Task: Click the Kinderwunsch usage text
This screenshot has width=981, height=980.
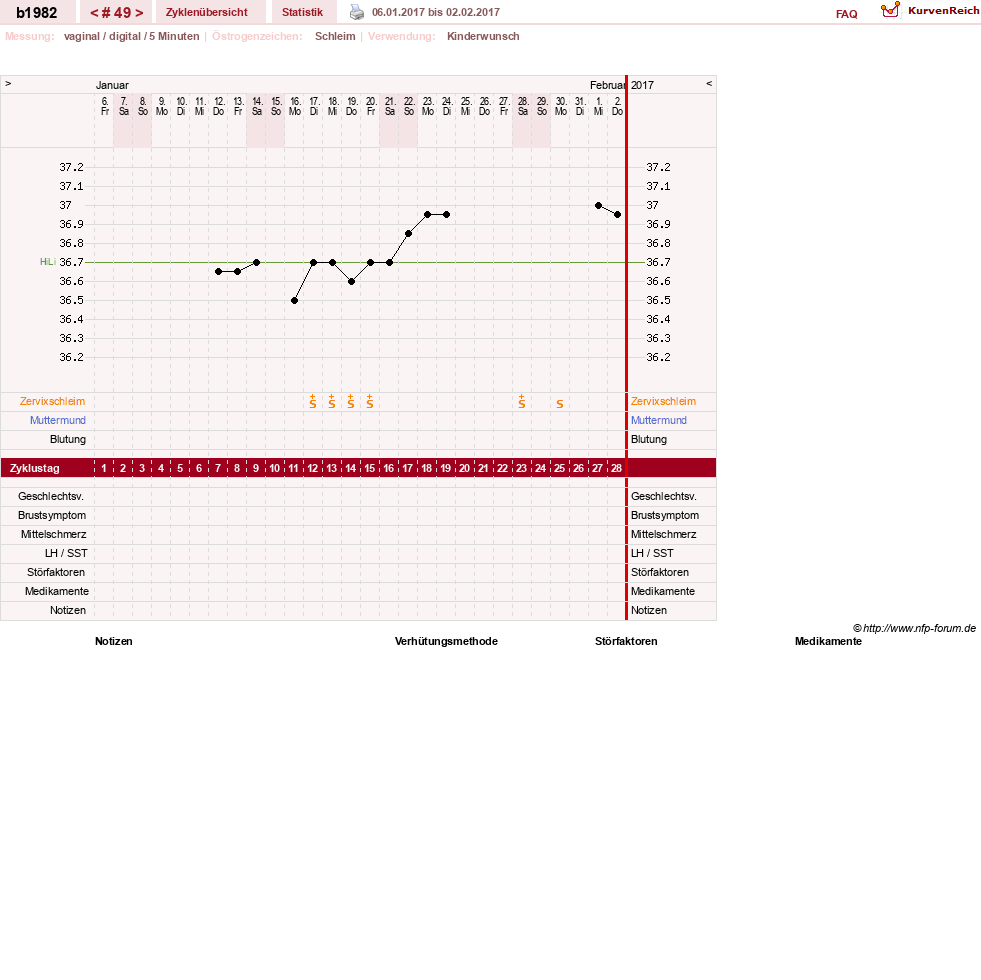Action: coord(483,36)
